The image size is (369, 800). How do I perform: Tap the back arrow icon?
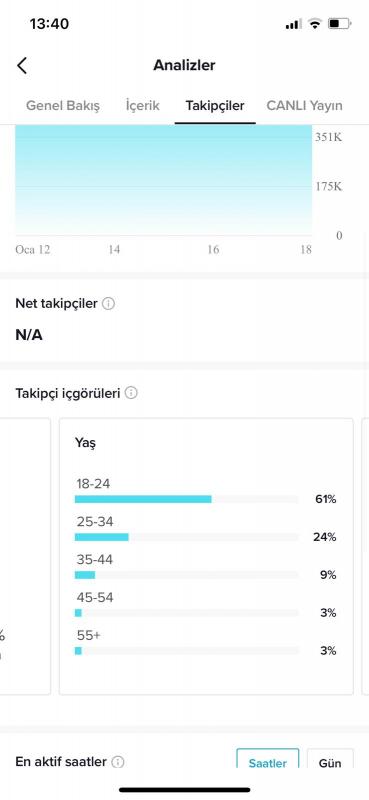pos(22,65)
